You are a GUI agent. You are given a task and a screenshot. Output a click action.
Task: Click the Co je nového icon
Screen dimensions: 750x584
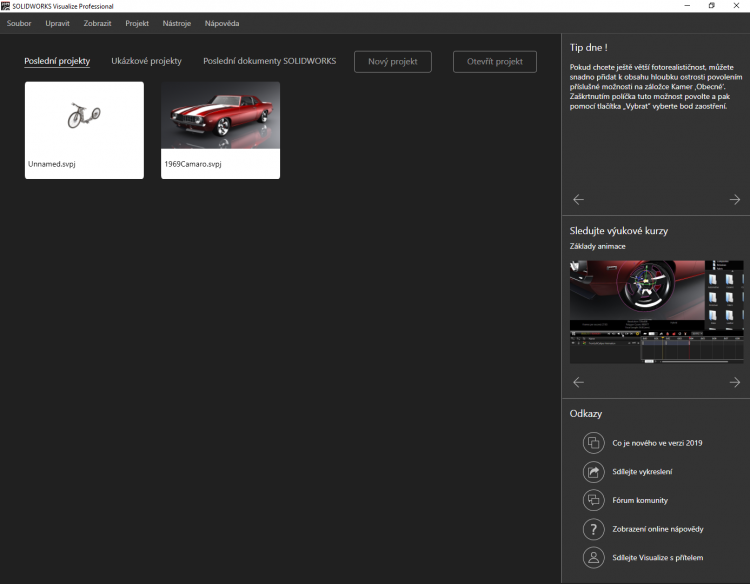coord(594,443)
